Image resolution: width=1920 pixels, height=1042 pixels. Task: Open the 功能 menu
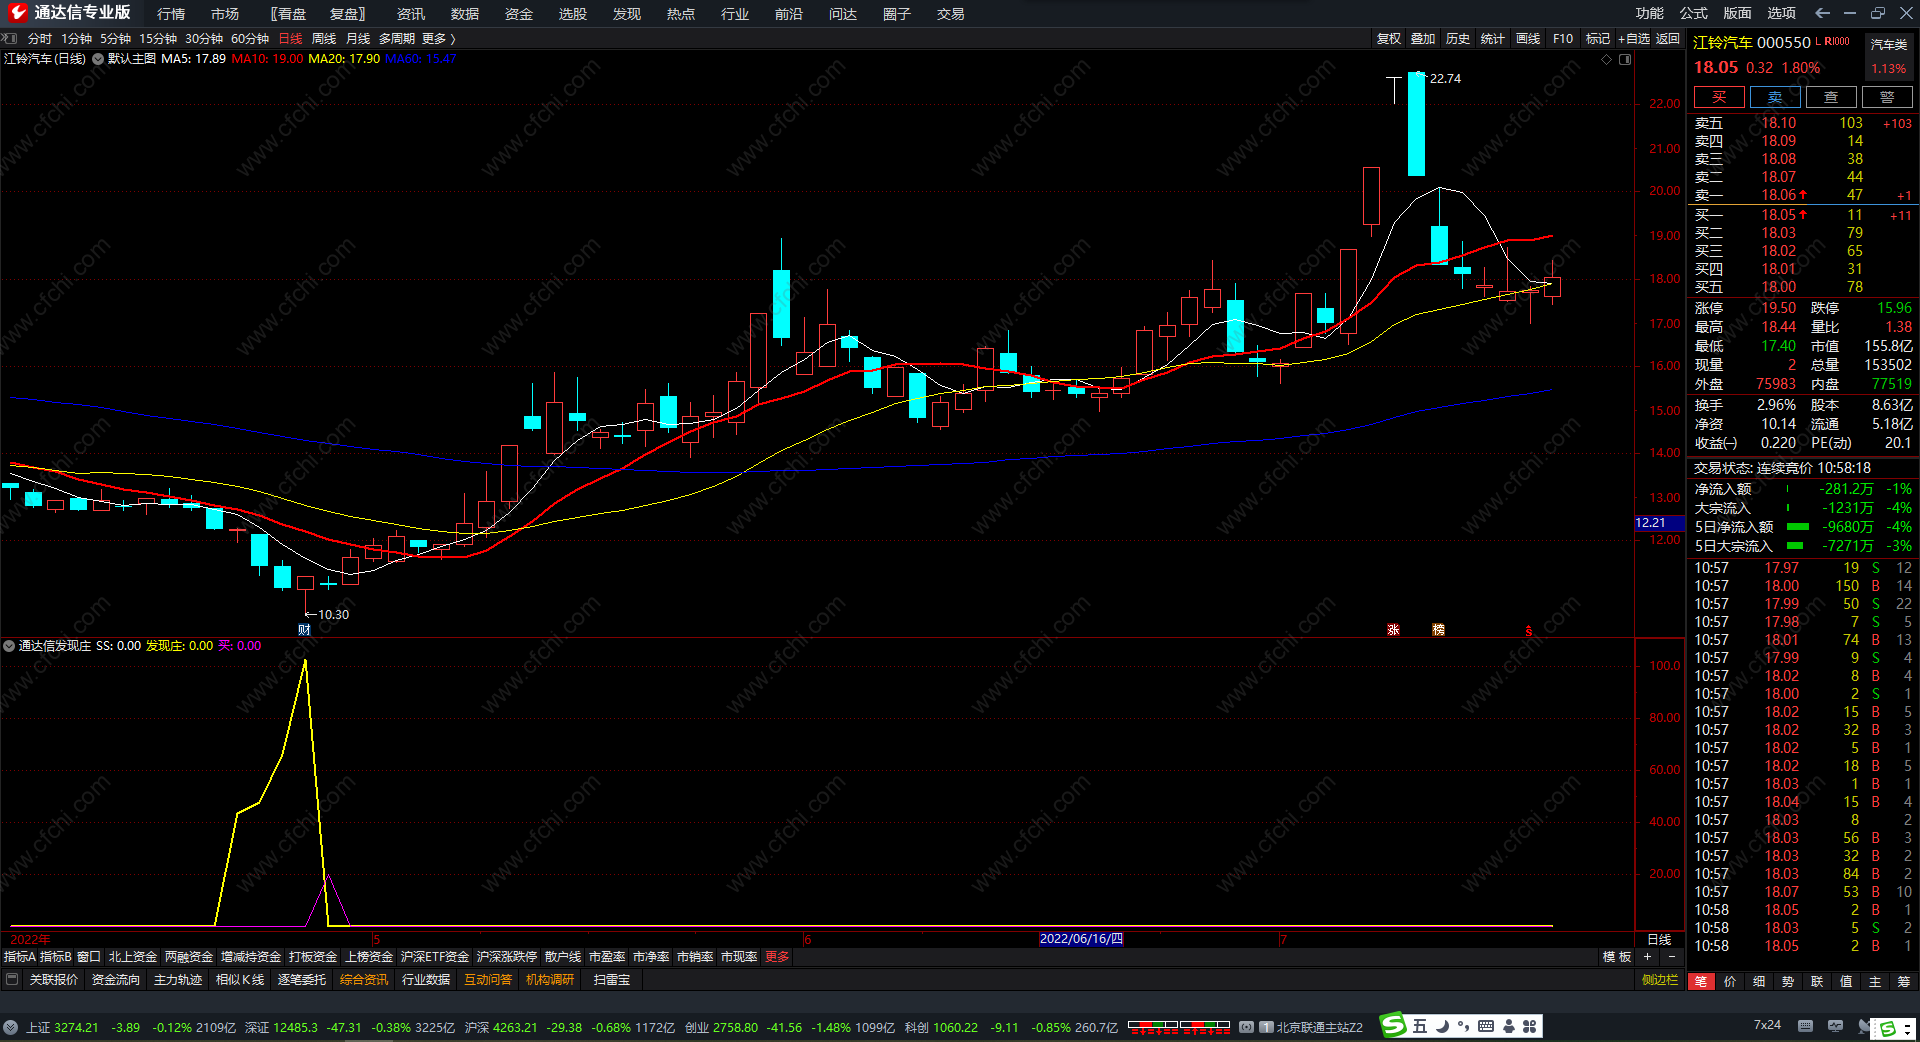[1650, 13]
